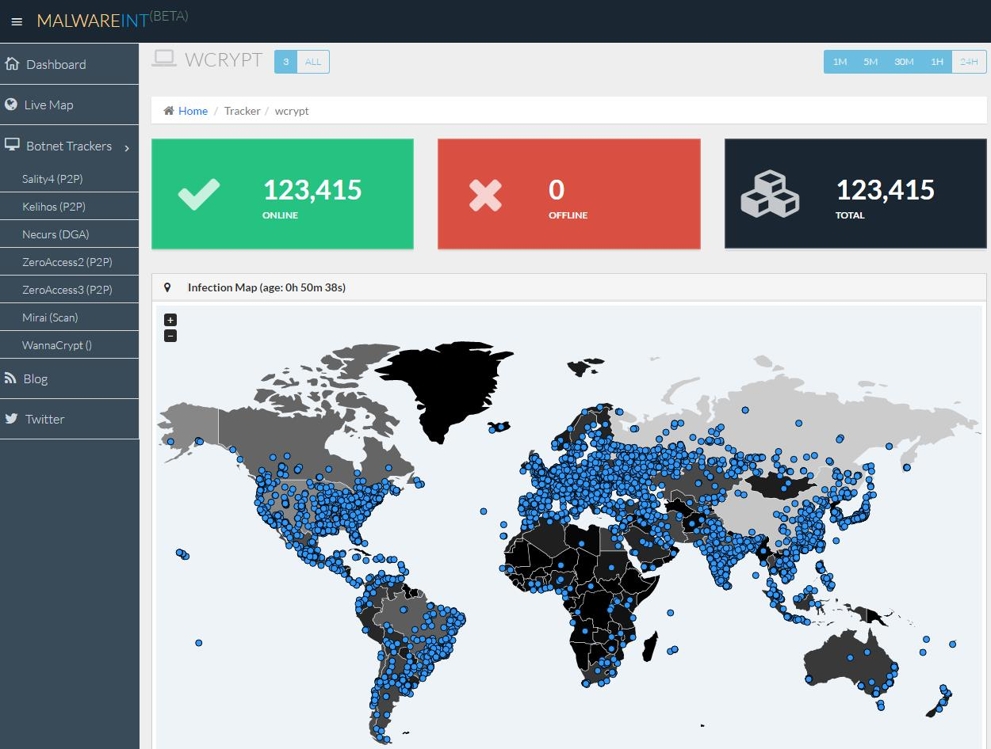Click the breadcrumb home icon
Image resolution: width=991 pixels, height=749 pixels.
[169, 111]
